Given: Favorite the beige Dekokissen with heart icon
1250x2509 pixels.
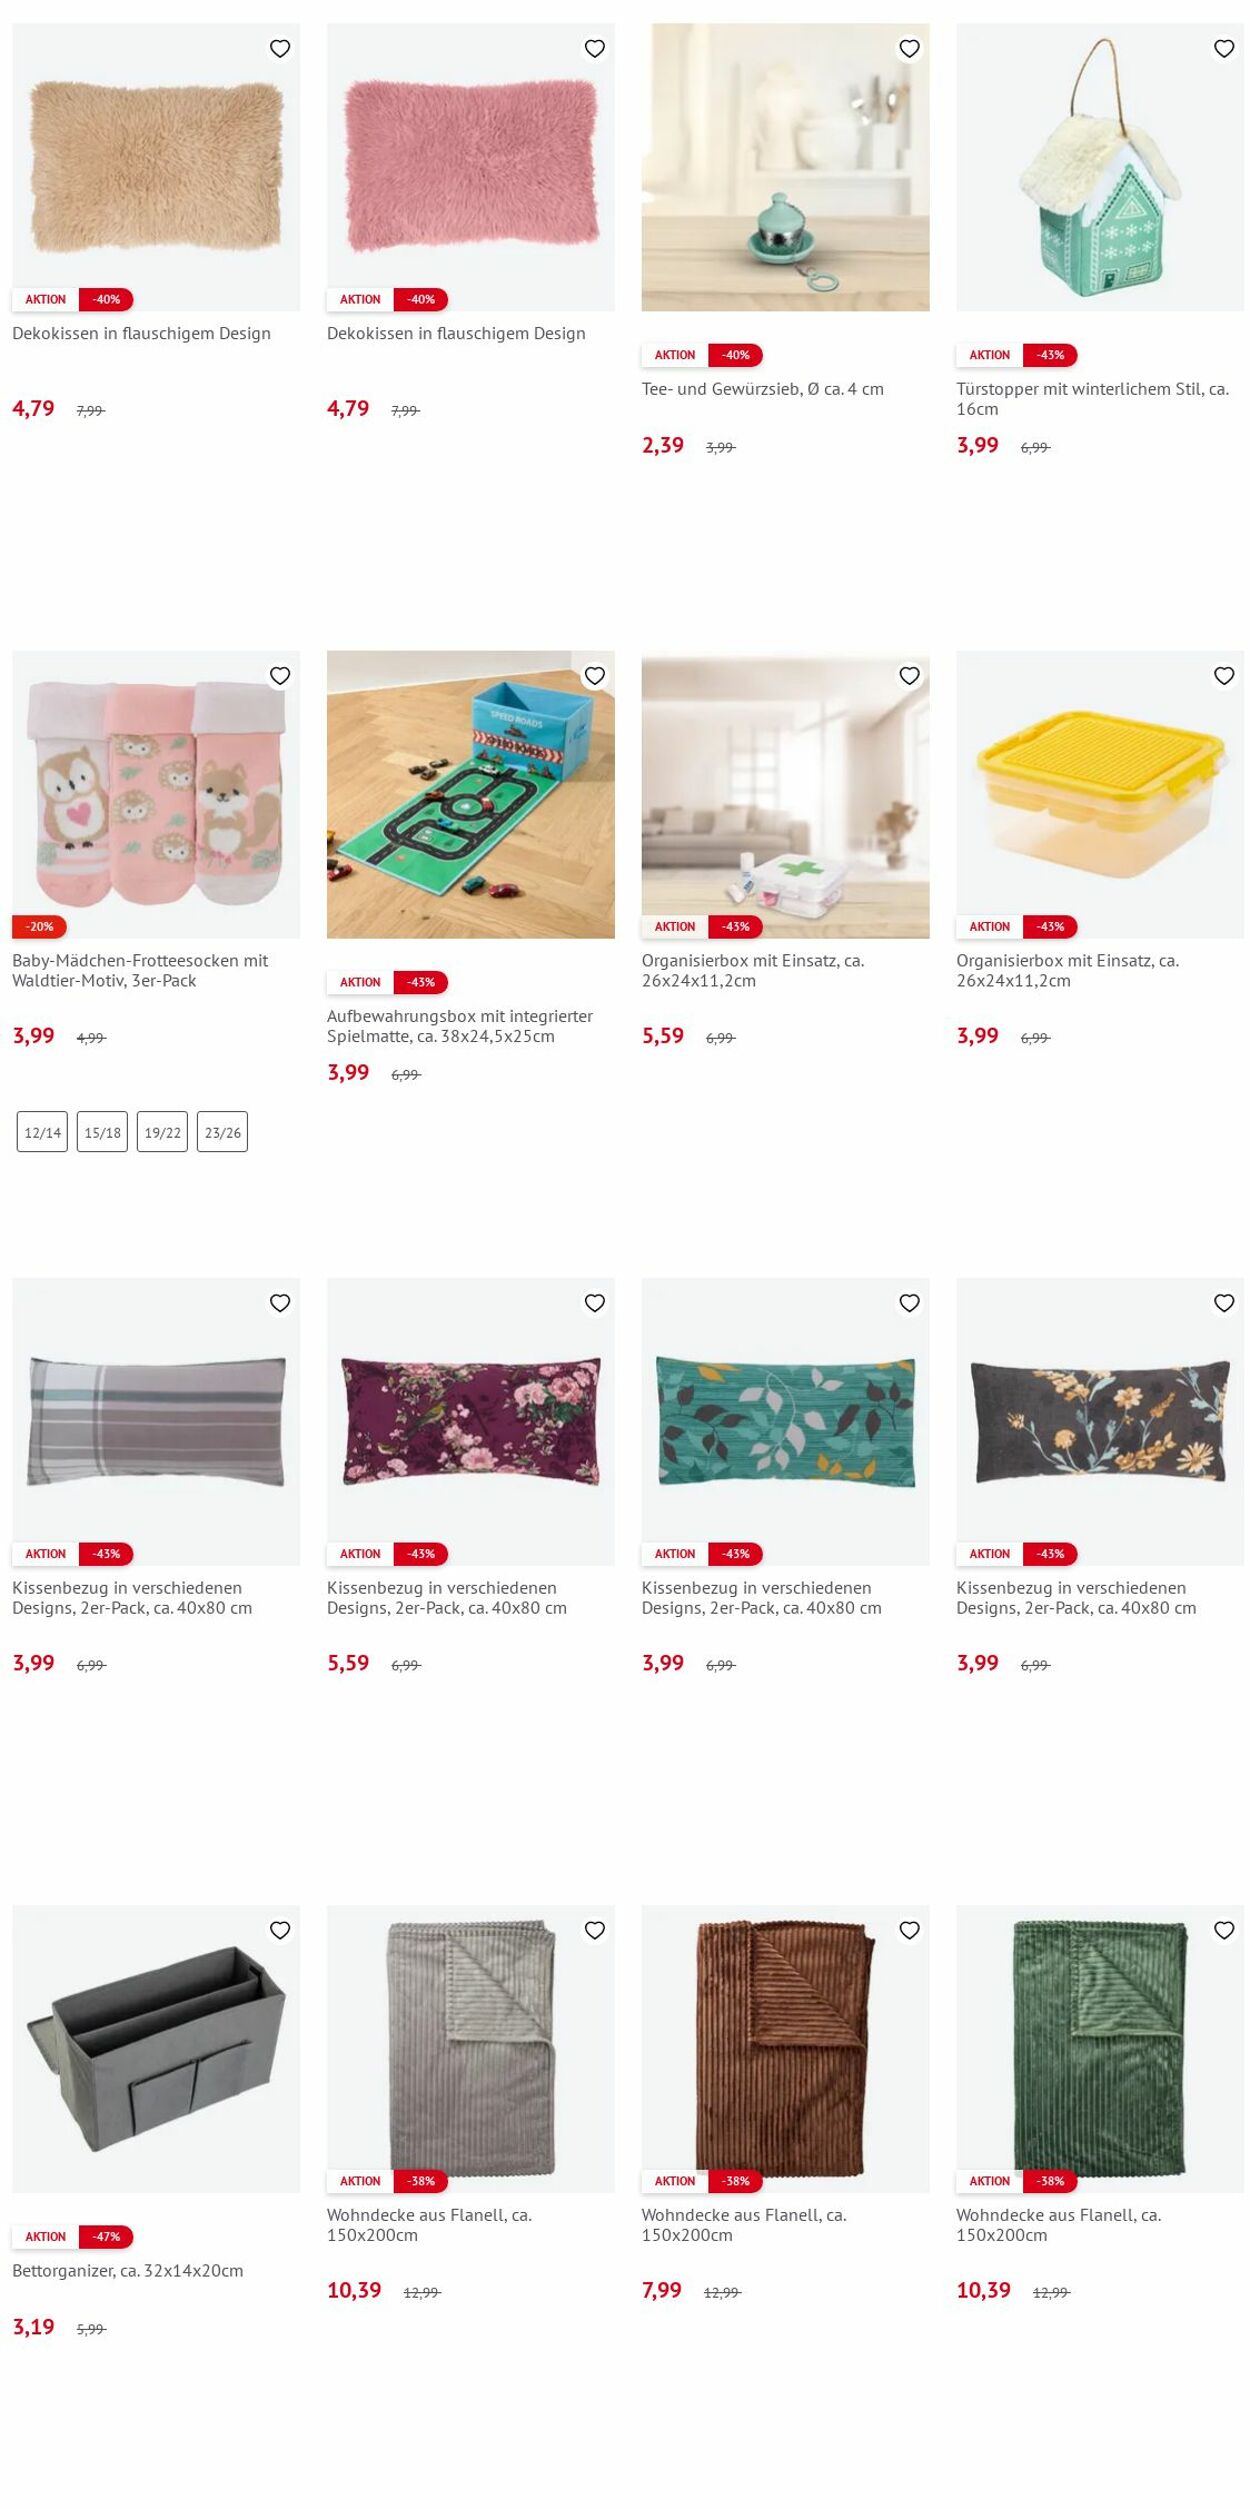Looking at the screenshot, I should 280,48.
